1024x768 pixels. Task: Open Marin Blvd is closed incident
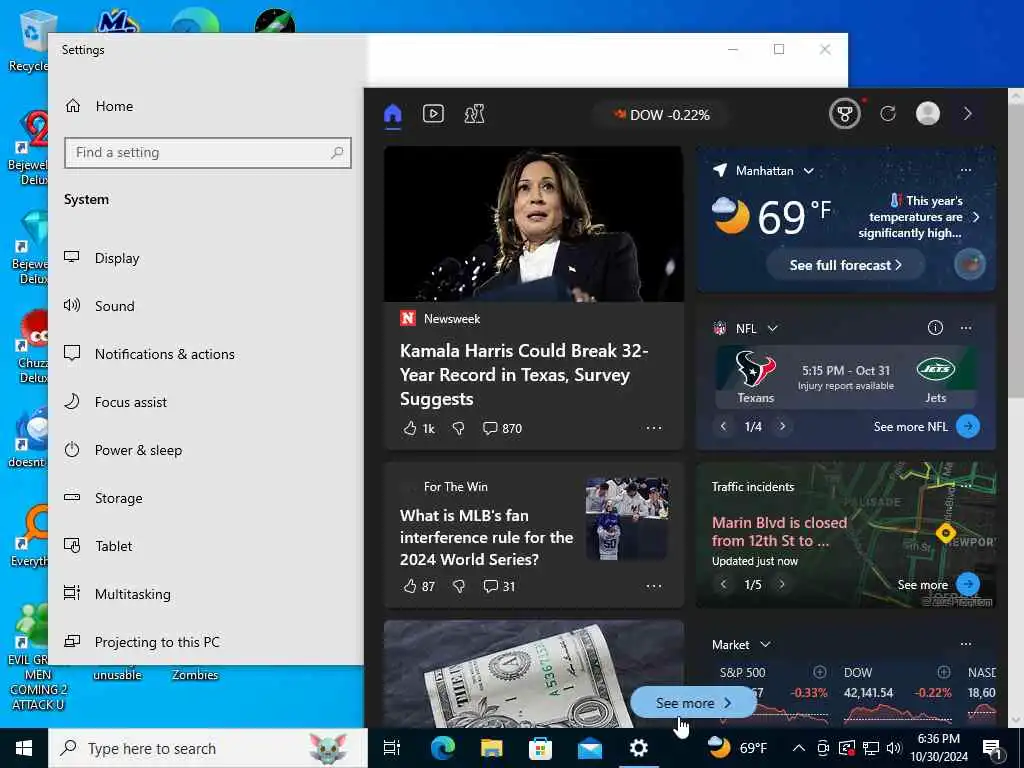point(779,532)
